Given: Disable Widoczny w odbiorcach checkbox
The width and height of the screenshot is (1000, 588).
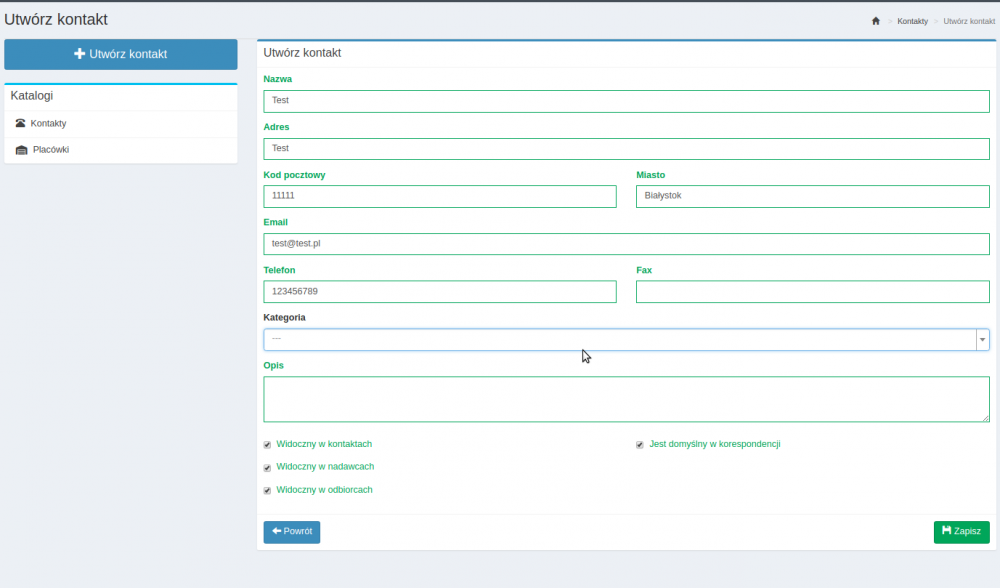Looking at the screenshot, I should tap(267, 490).
